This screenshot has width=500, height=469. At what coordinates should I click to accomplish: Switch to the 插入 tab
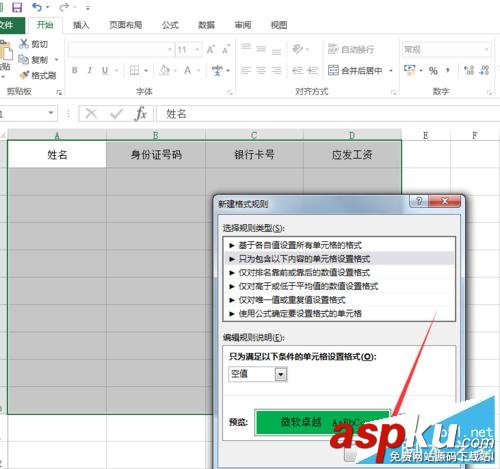81,25
